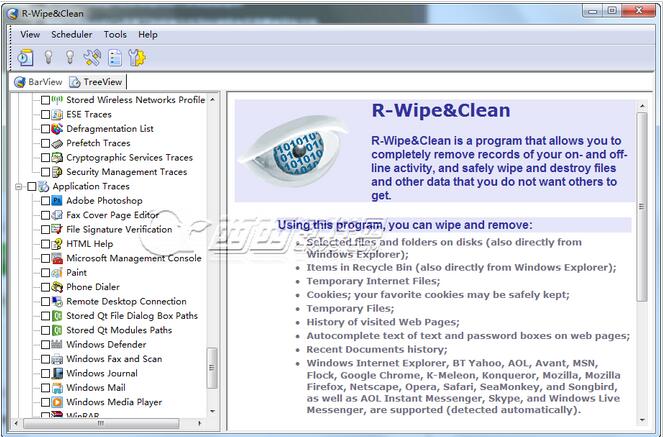Click the lightbulb icon beside the wrench-and-hammer icon
This screenshot has height=437, width=663.
pos(70,57)
